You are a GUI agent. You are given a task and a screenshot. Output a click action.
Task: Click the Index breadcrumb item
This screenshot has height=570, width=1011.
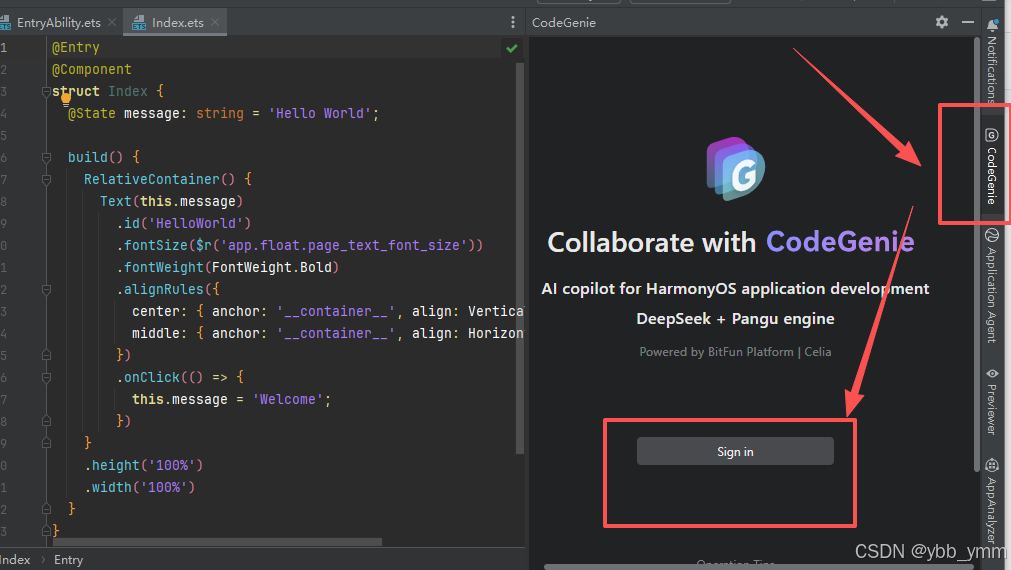click(15, 560)
